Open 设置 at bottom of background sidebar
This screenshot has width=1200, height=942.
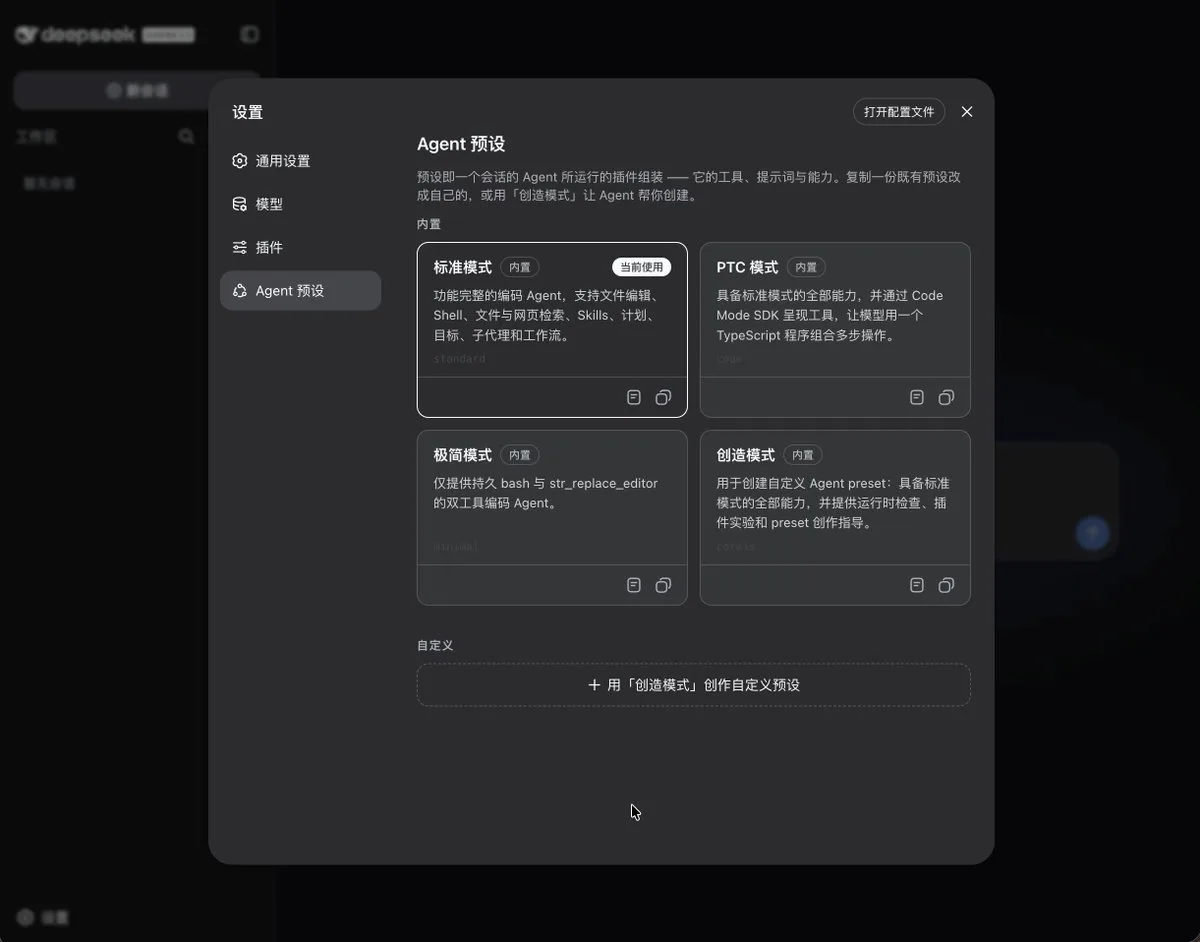[43, 917]
